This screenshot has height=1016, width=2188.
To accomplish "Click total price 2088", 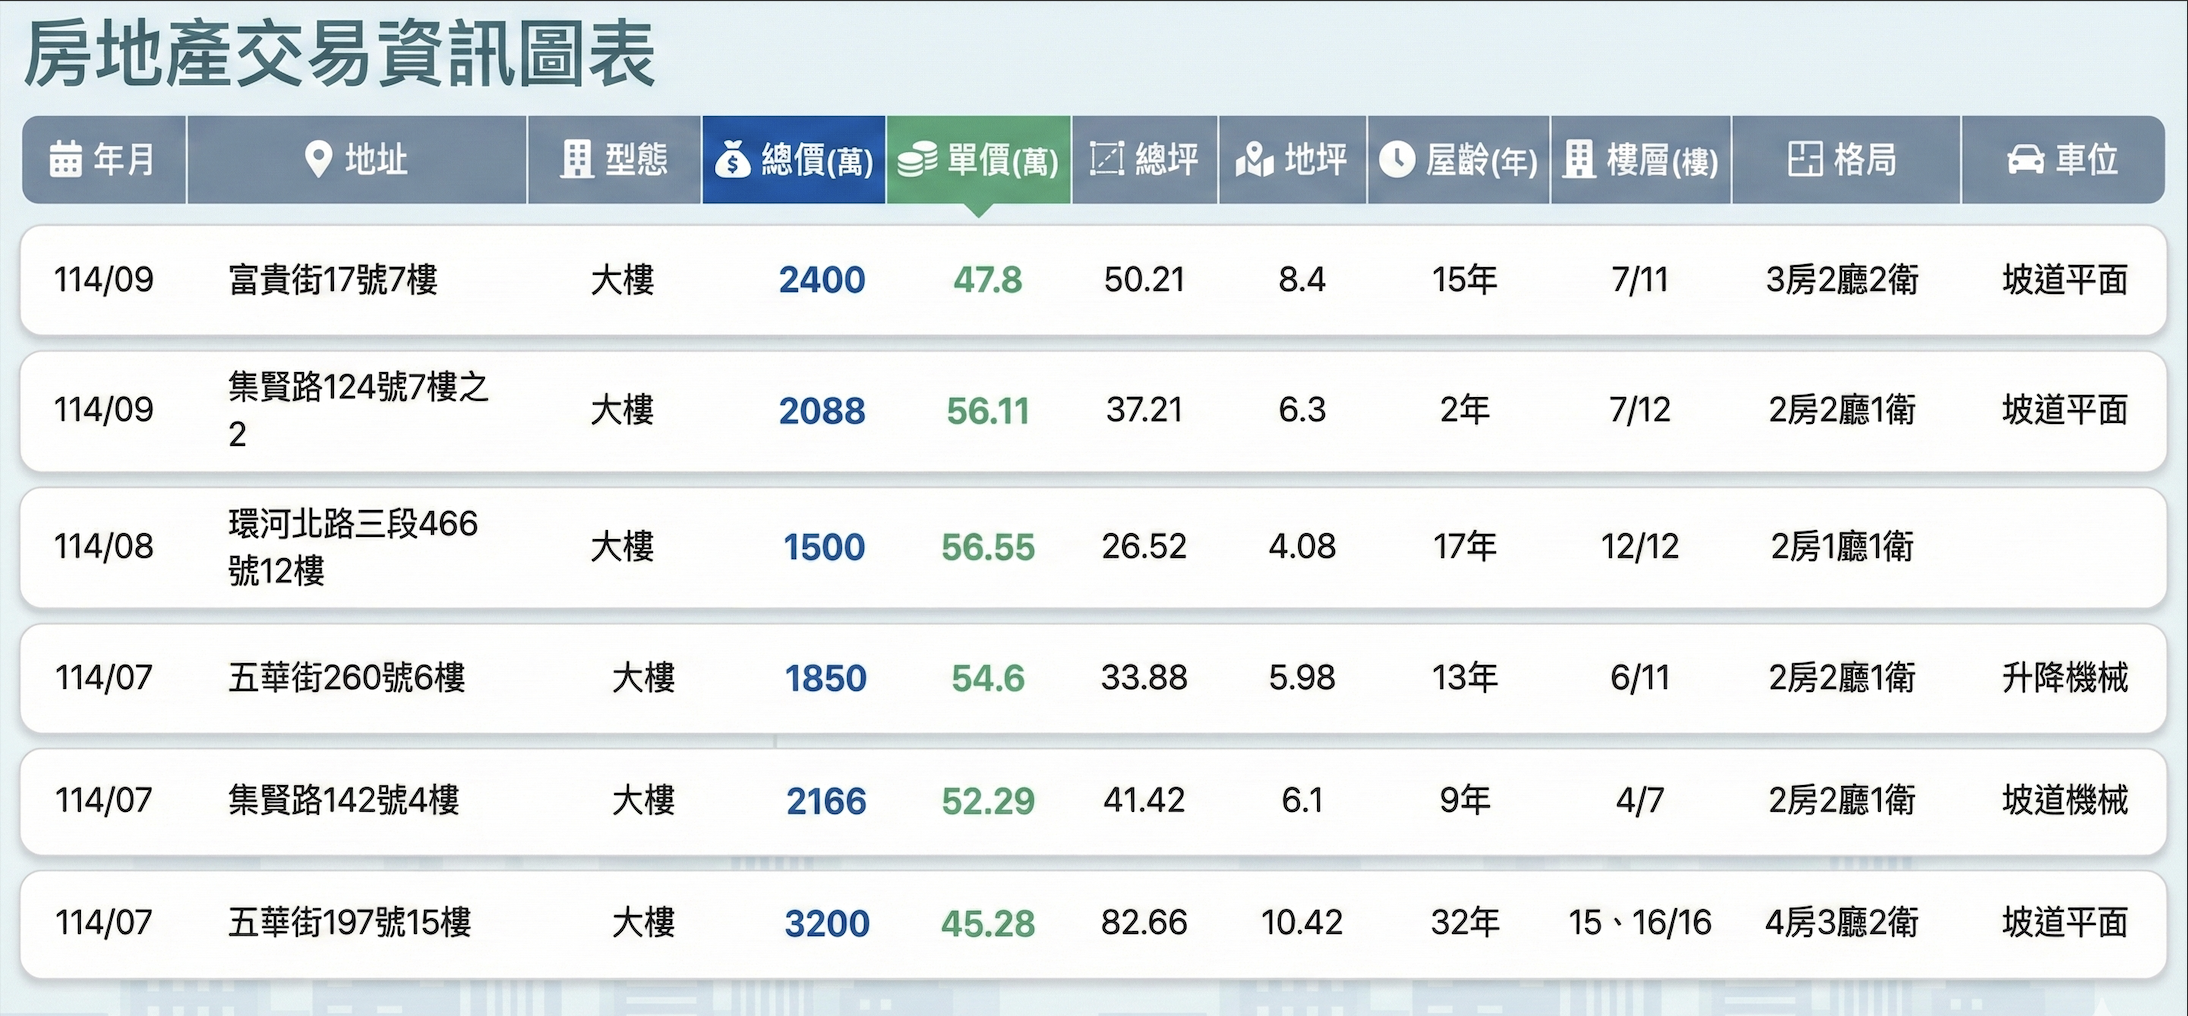I will coord(822,411).
